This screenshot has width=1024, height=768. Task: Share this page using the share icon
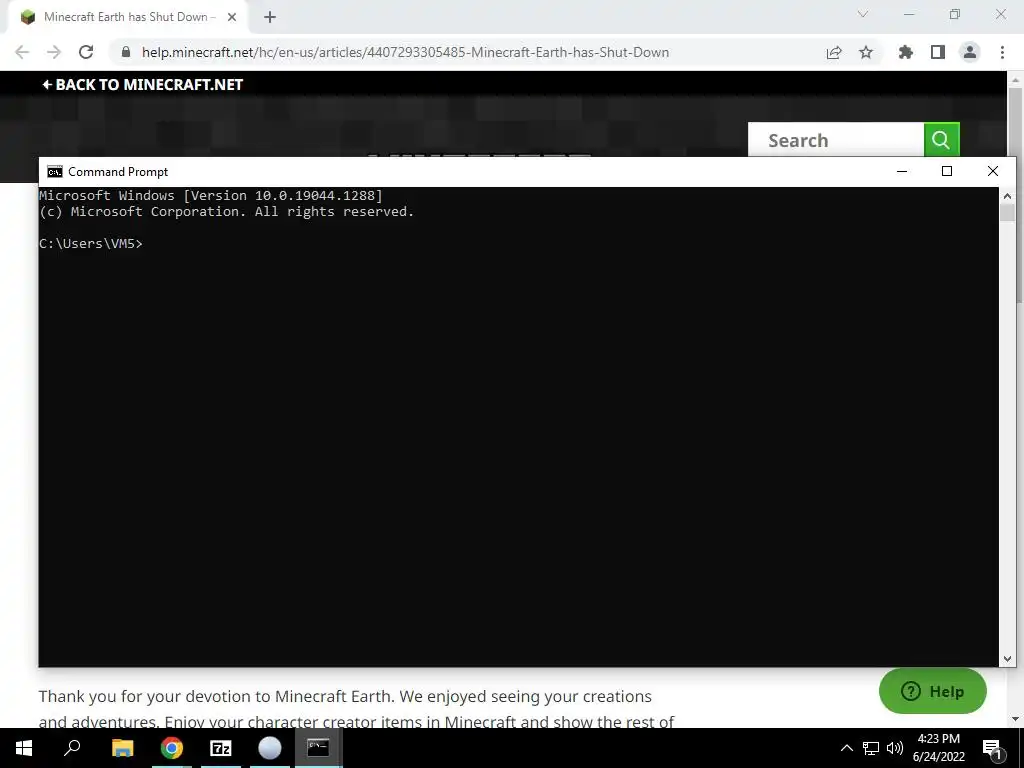834,52
